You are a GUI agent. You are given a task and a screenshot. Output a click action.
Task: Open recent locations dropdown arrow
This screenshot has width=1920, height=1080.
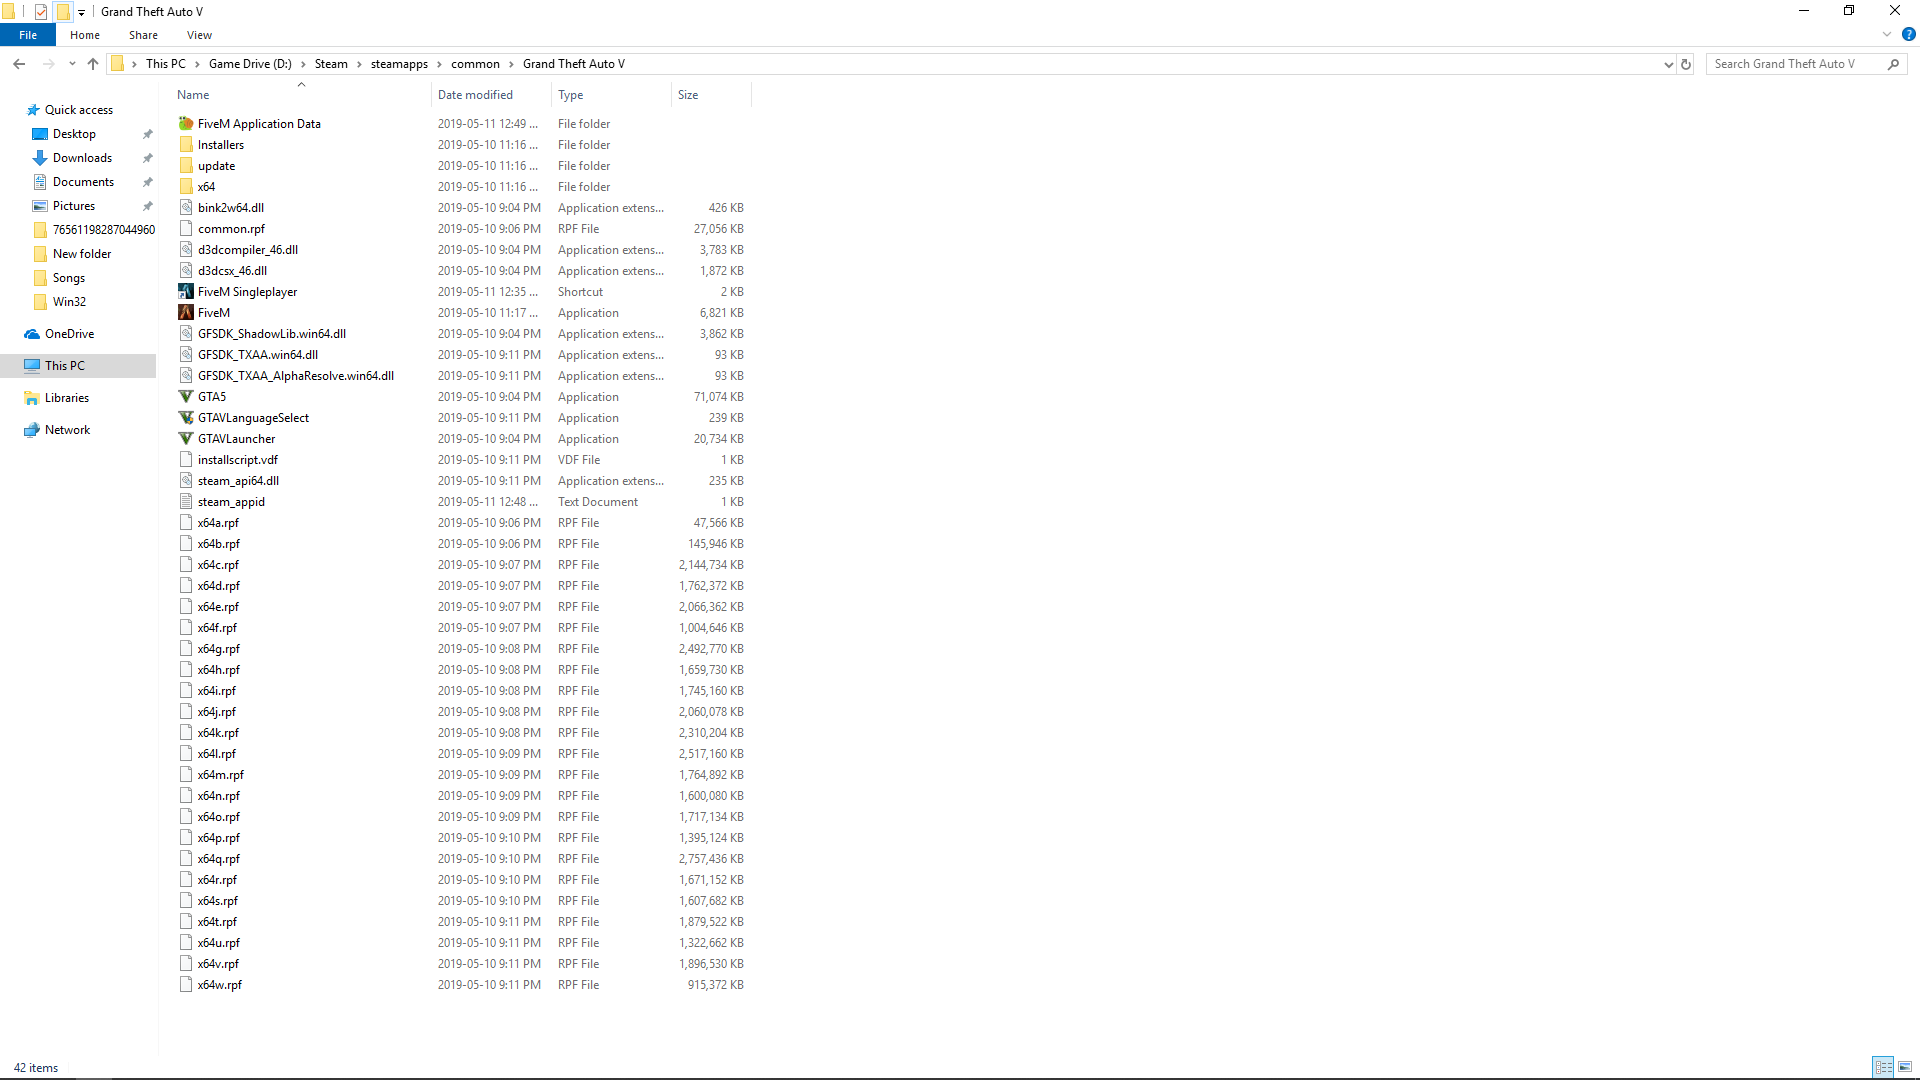click(x=72, y=64)
